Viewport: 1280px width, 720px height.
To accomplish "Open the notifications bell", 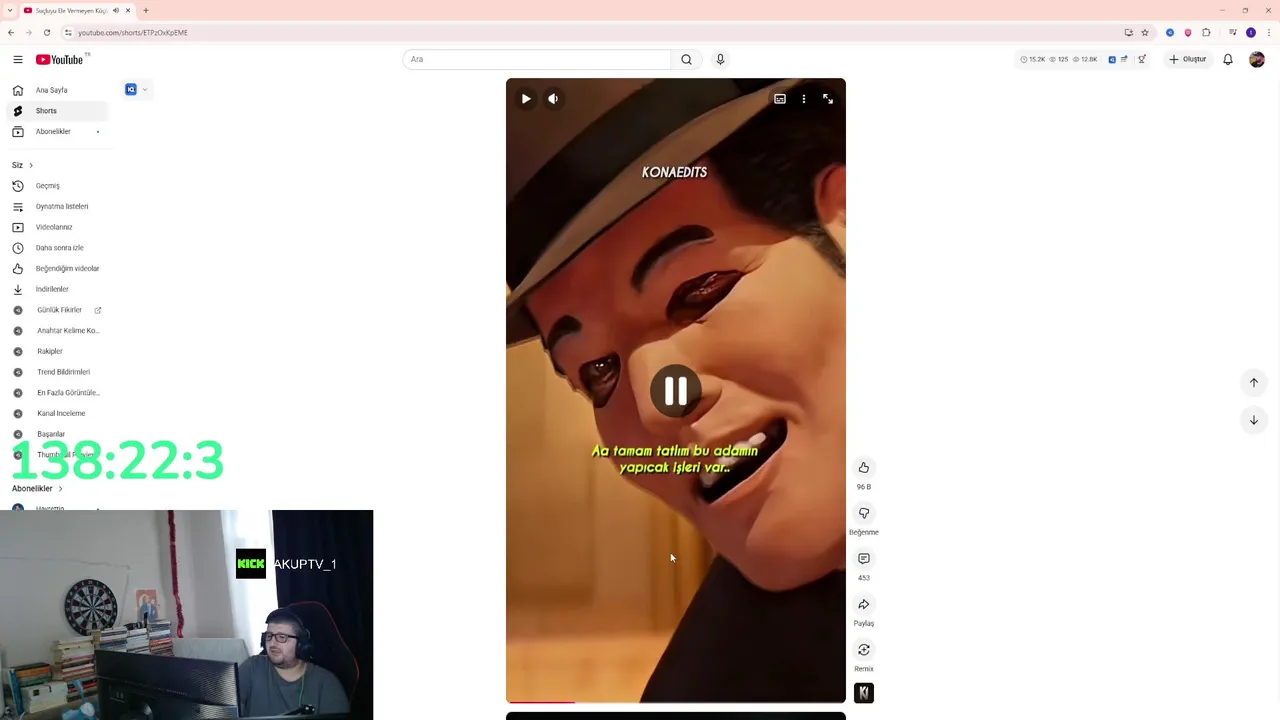I will click(1228, 59).
